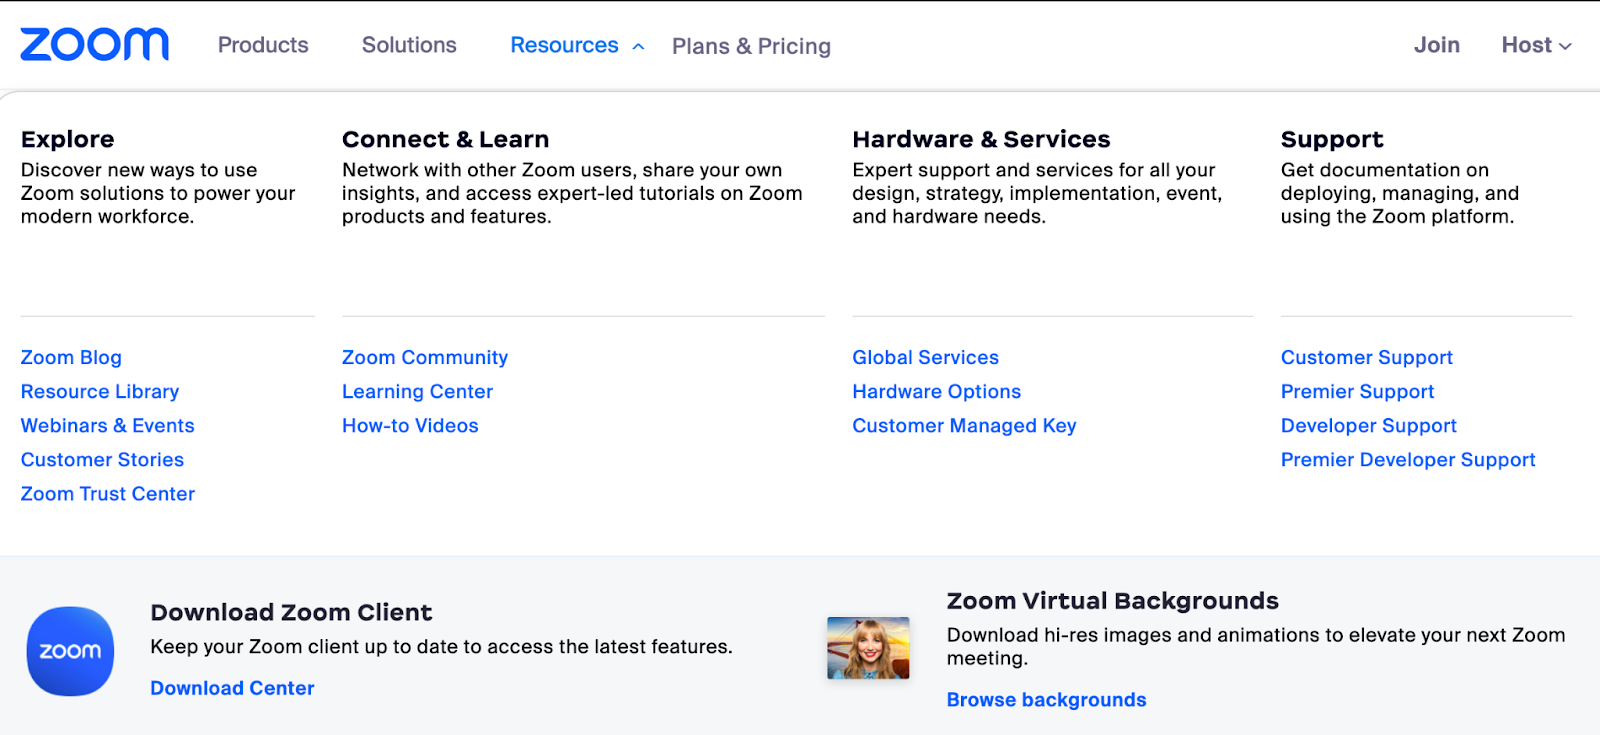The width and height of the screenshot is (1600, 735).
Task: Click the Explore section heading
Action: coord(68,139)
